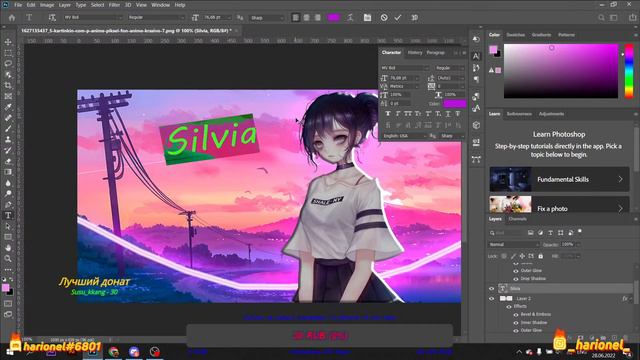Click the 3D text button in options bar

click(x=415, y=18)
